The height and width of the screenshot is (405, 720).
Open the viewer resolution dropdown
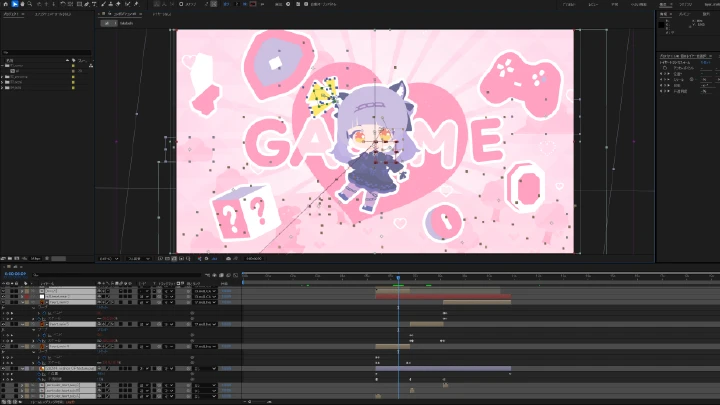138,259
